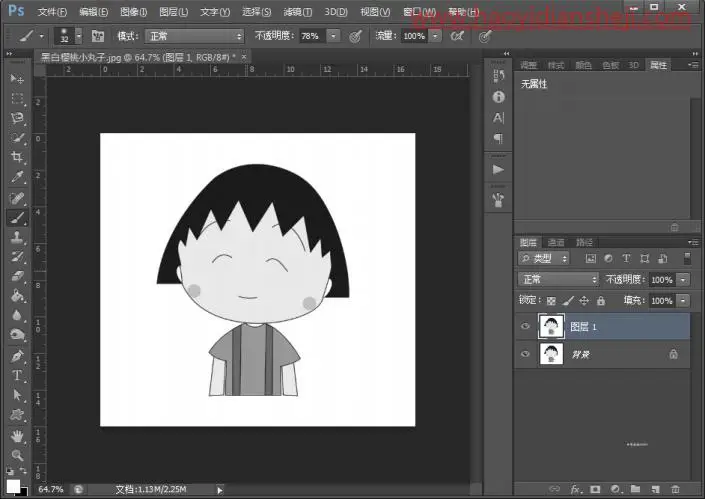Toggle pressure for size button

(485, 36)
